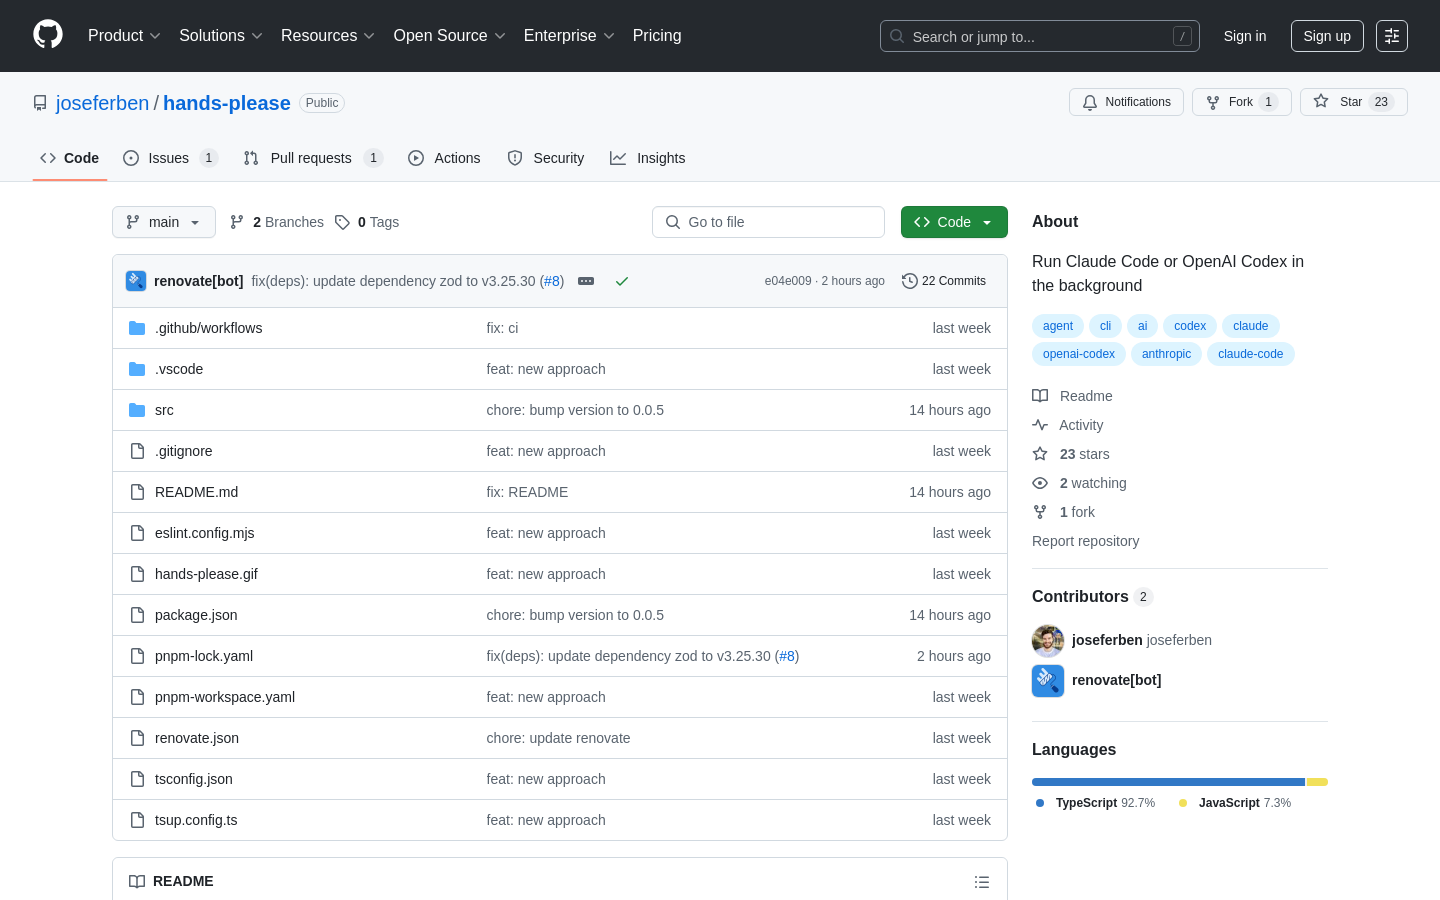Click the fork icon next to 1 fork
The image size is (1440, 900).
[1040, 512]
